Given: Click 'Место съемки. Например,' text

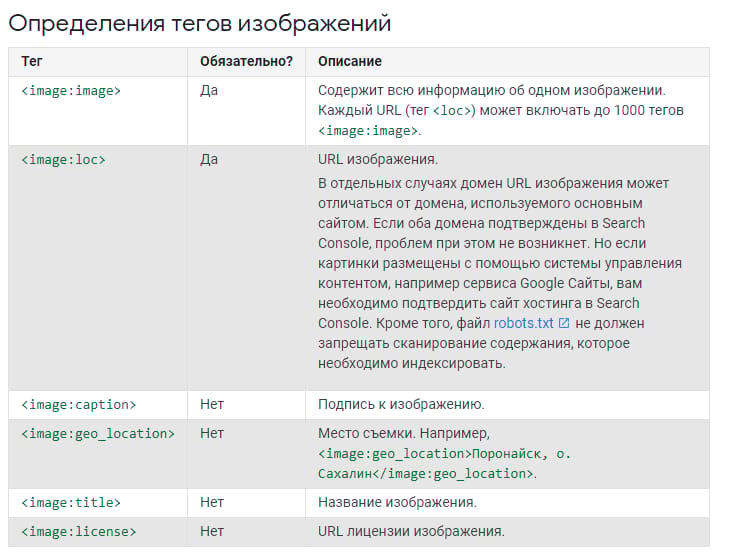Looking at the screenshot, I should point(404,433).
